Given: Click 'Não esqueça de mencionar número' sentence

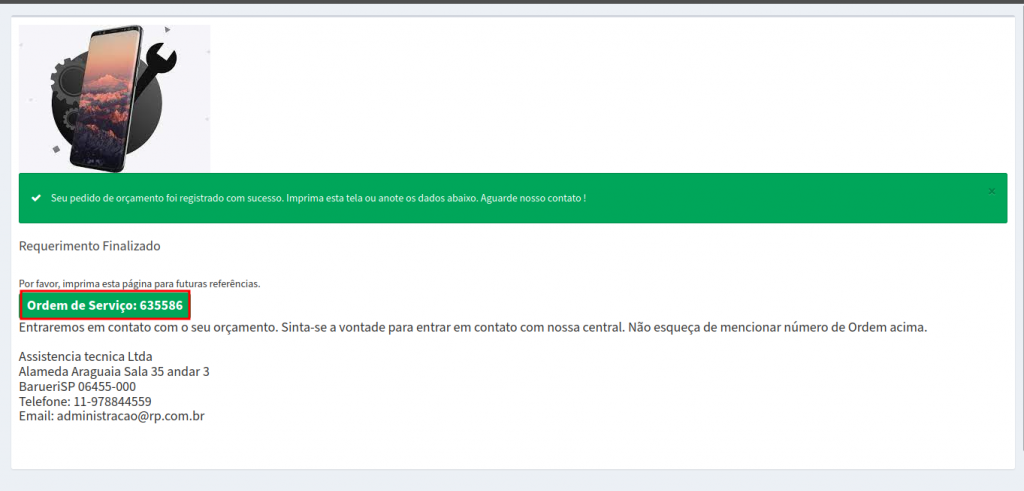Looking at the screenshot, I should tap(778, 327).
